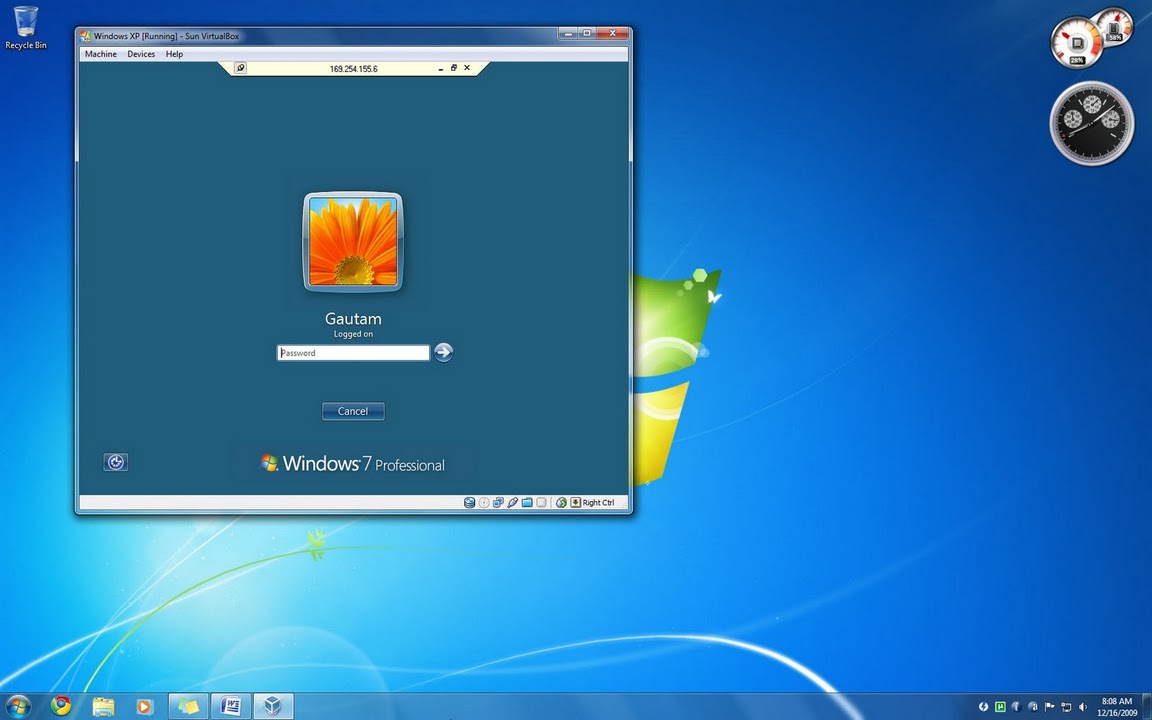Submit password with the arrow button
Viewport: 1152px width, 720px height.
click(443, 353)
